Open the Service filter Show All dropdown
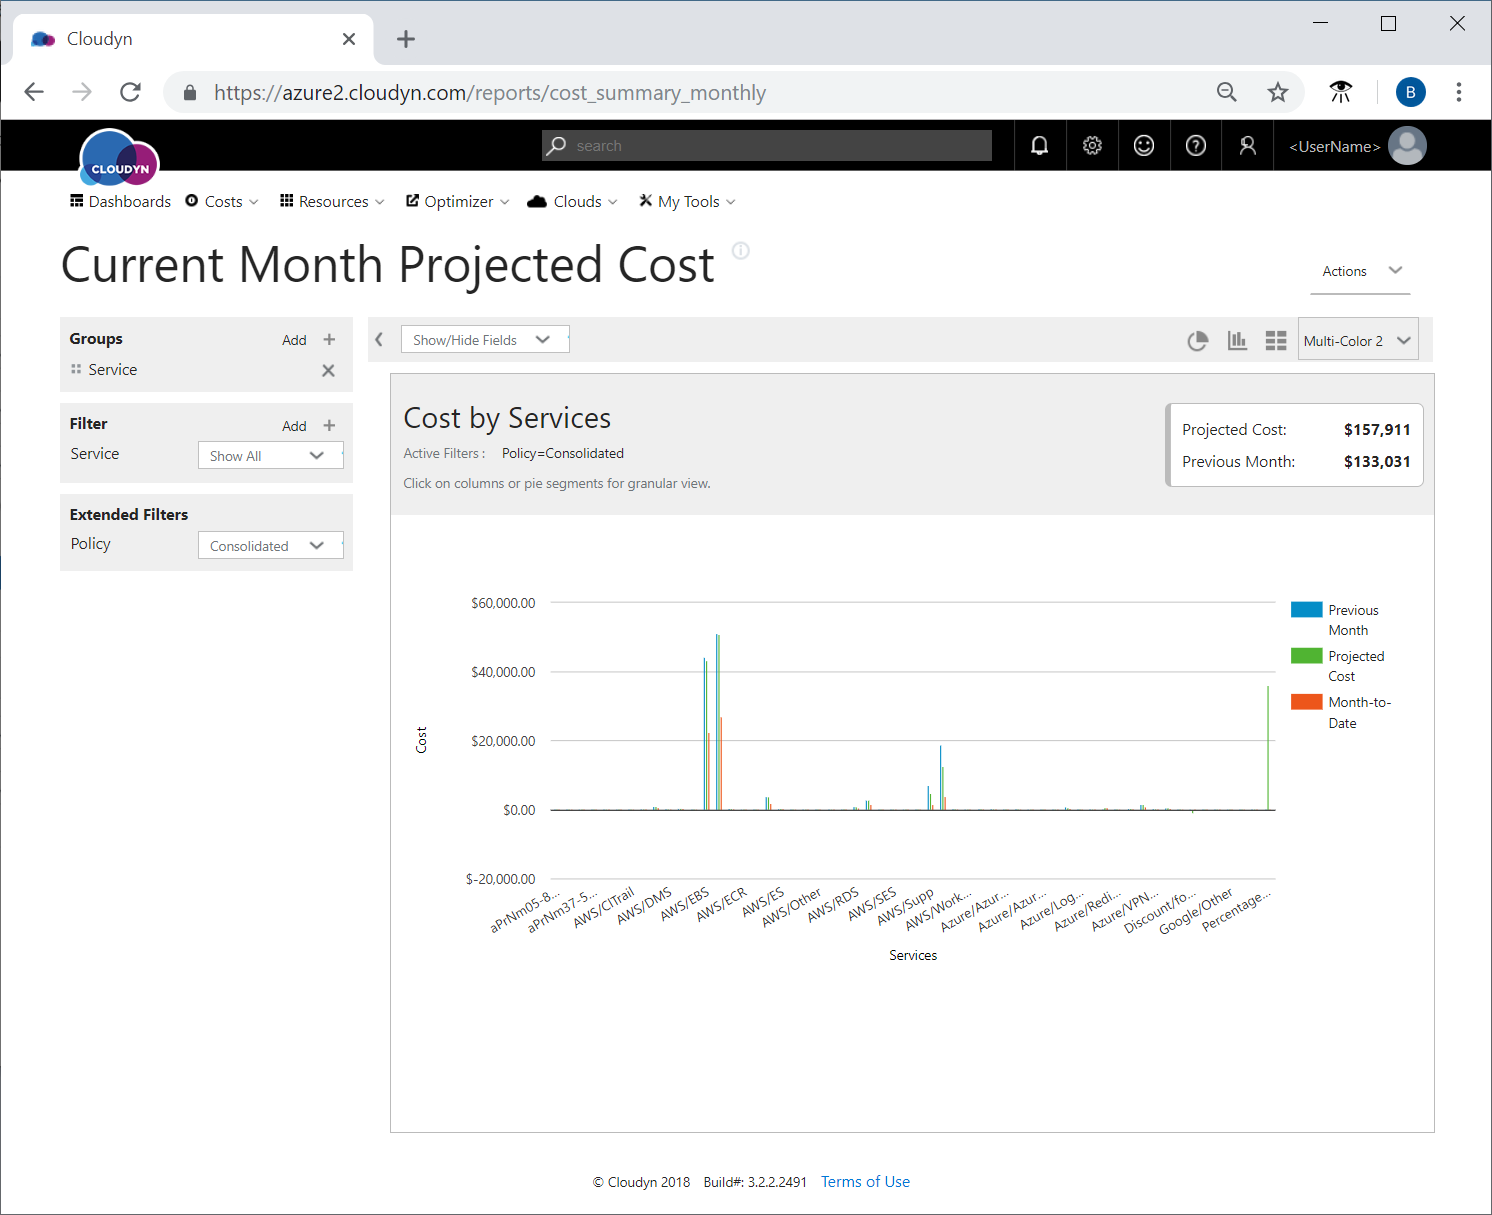1492x1215 pixels. 270,455
